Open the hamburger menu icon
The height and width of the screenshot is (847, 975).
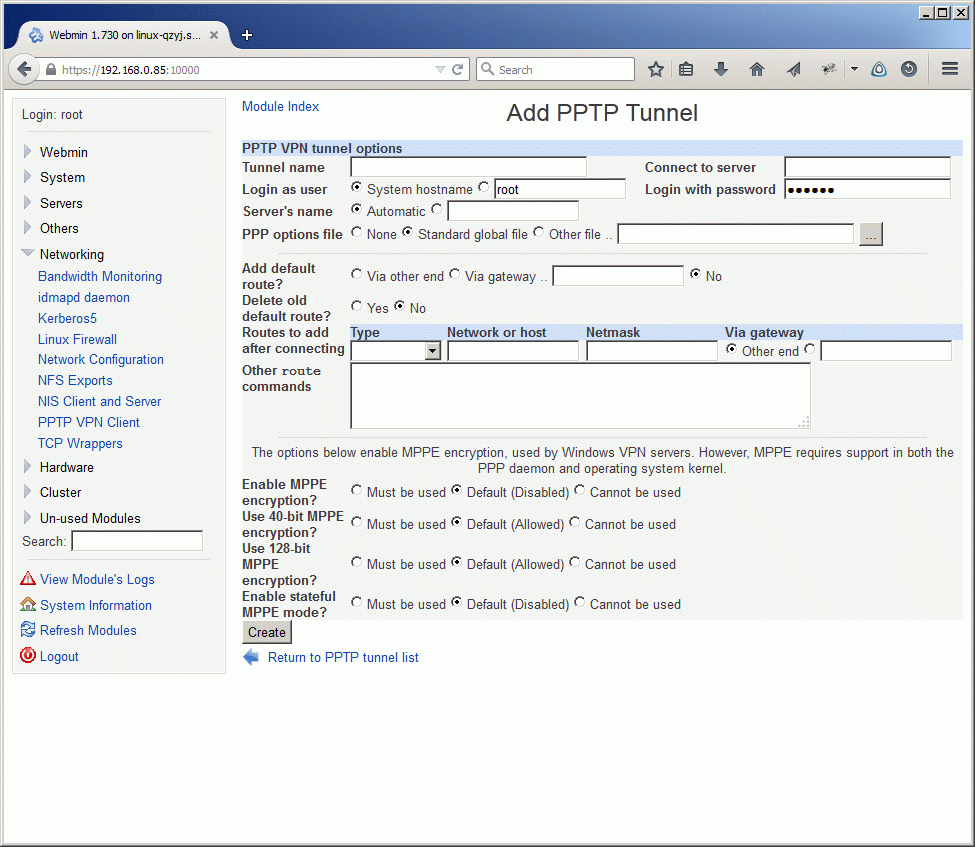(950, 69)
